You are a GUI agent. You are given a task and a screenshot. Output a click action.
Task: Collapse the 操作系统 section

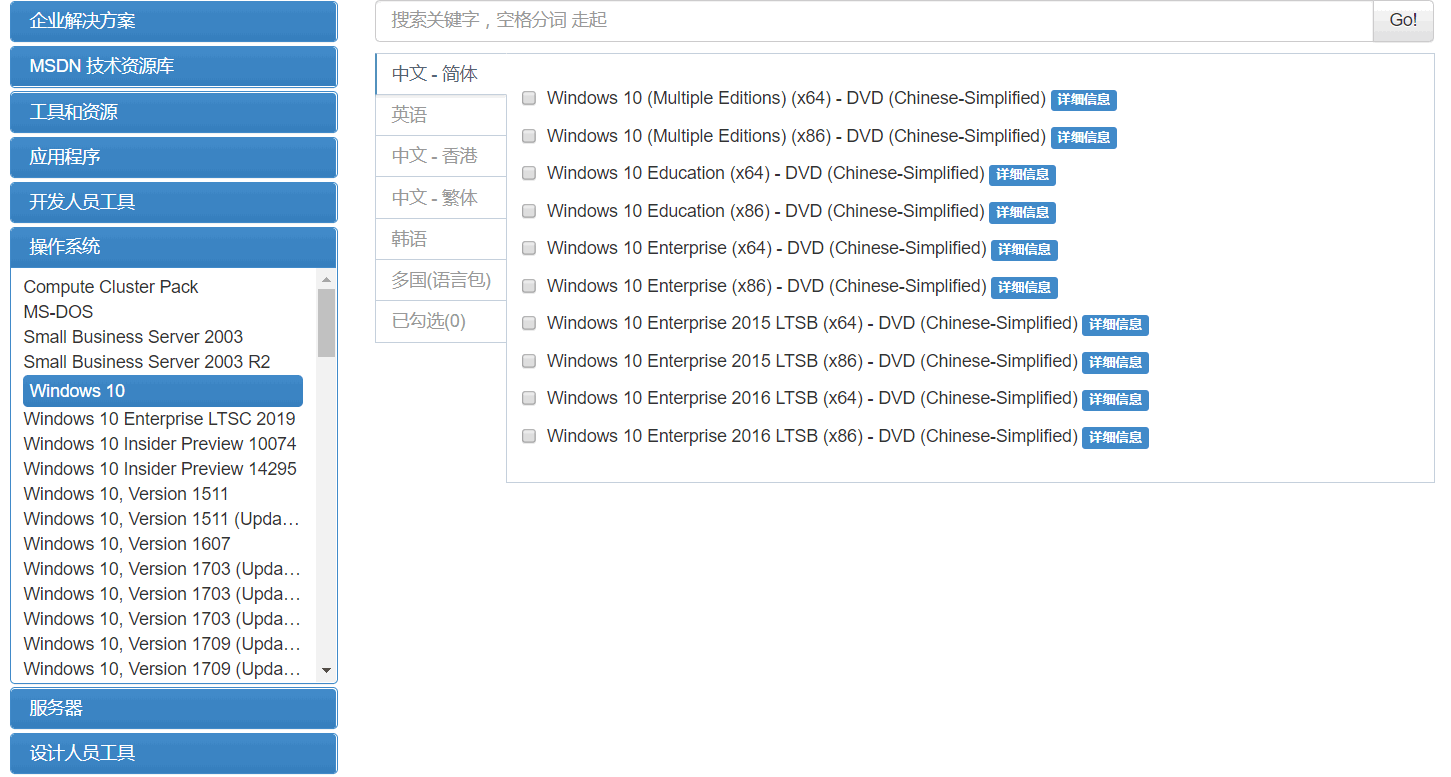(x=174, y=247)
